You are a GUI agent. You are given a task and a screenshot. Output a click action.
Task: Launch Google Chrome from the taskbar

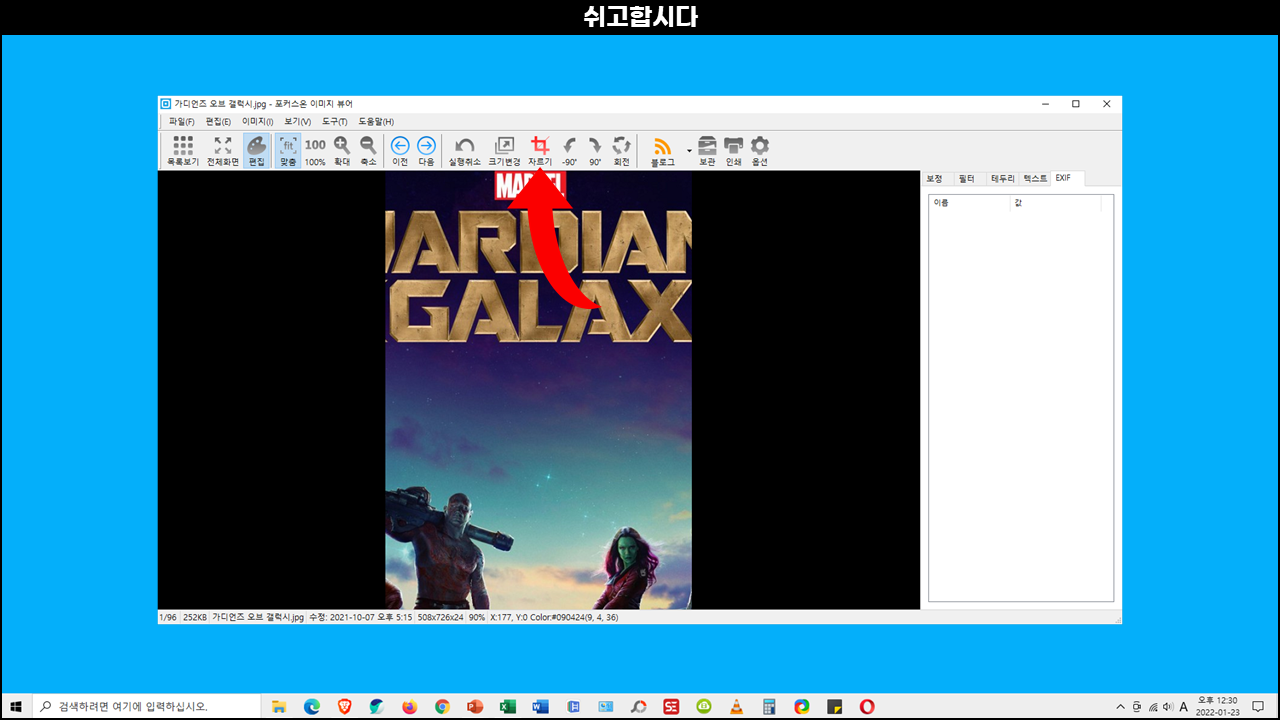442,706
